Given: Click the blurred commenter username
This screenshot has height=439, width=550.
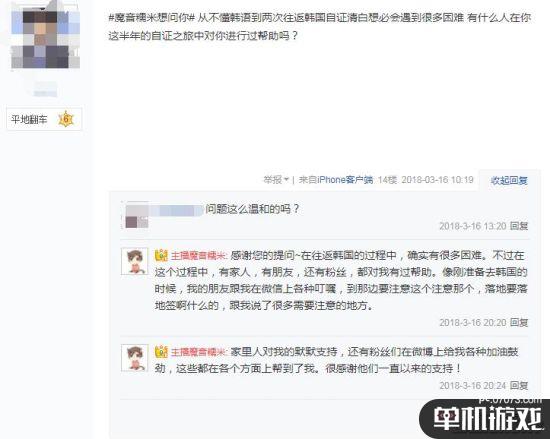Looking at the screenshot, I should point(177,210).
